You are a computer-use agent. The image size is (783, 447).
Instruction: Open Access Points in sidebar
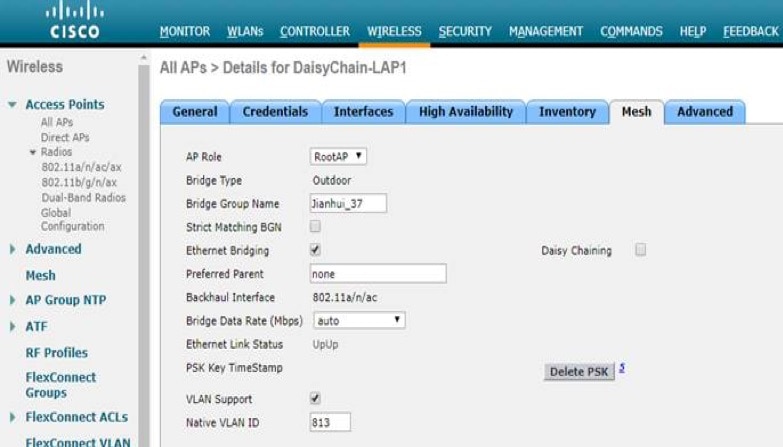[65, 104]
